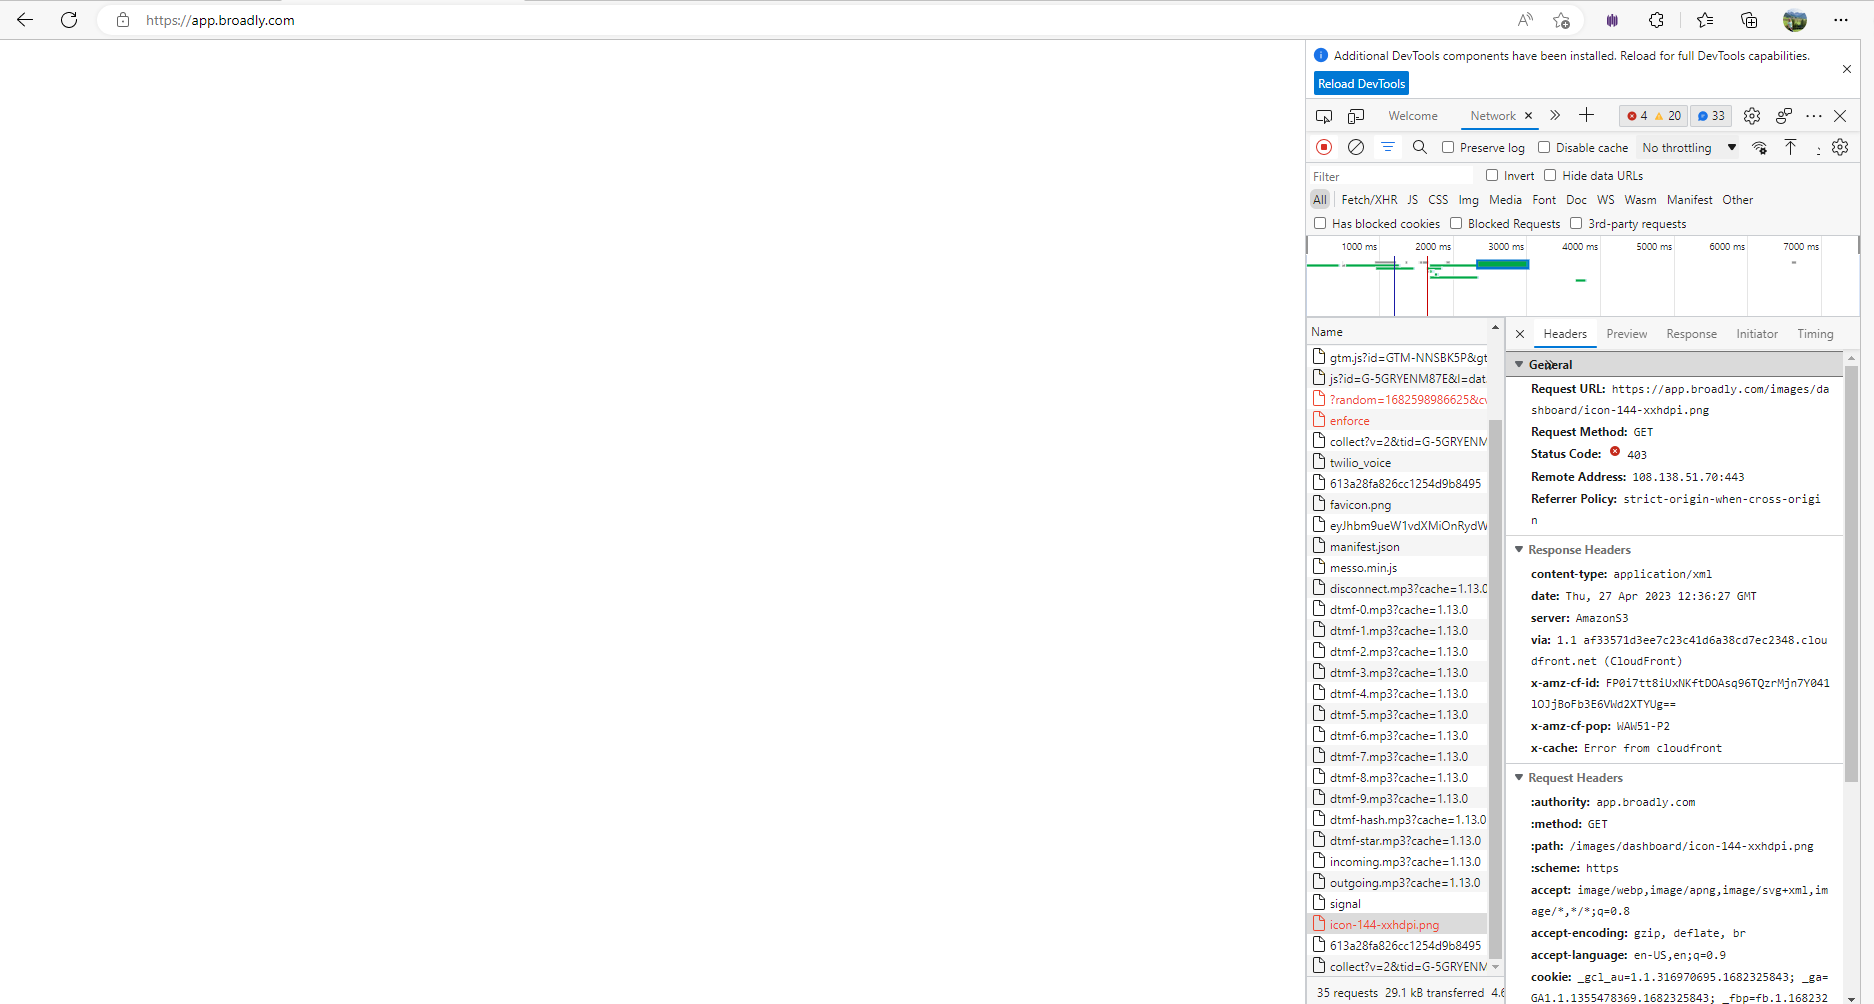Check the Has blocked cookies checkbox
1874x1004 pixels.
click(x=1320, y=223)
